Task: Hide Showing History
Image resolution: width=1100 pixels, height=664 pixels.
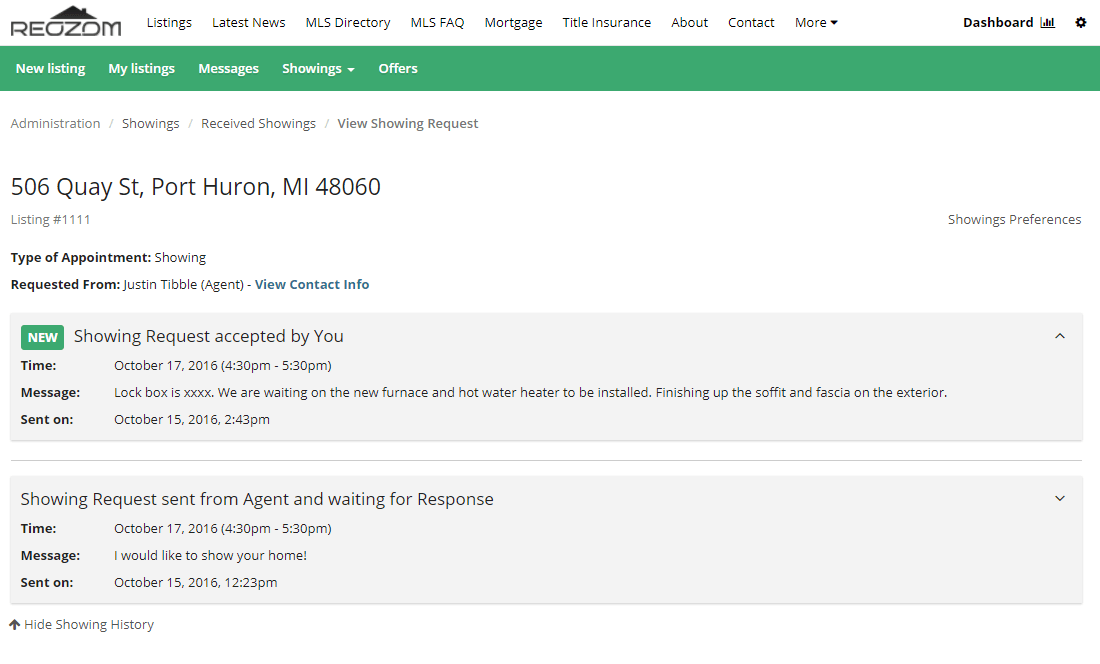Action: click(x=82, y=625)
